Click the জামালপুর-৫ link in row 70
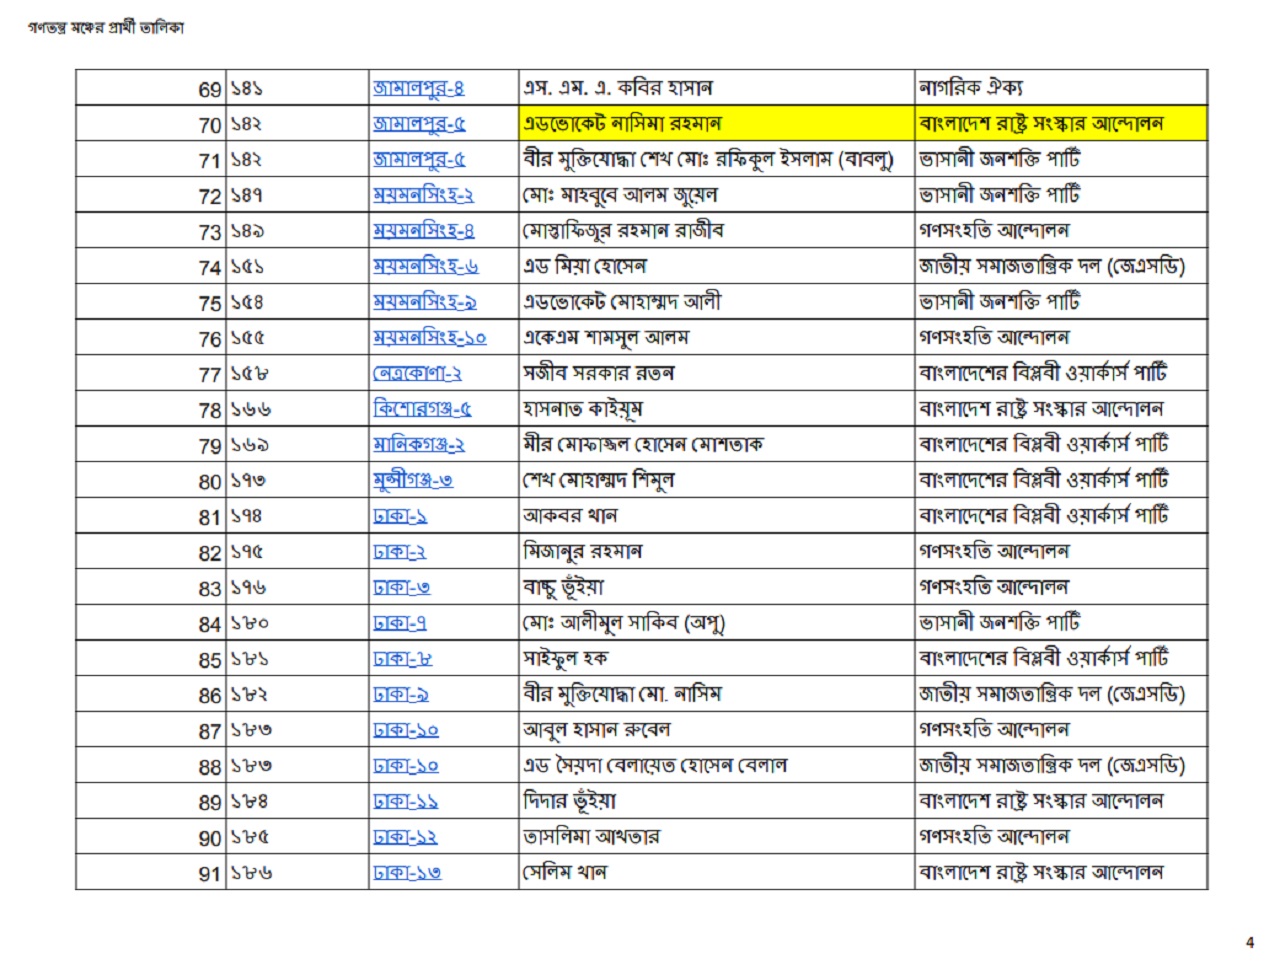Image resolution: width=1280 pixels, height=970 pixels. [418, 124]
